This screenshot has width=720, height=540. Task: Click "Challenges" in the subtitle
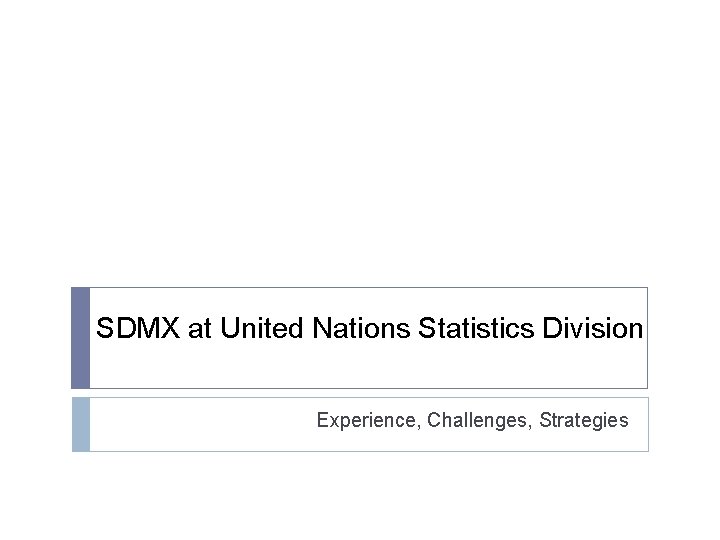(x=477, y=420)
